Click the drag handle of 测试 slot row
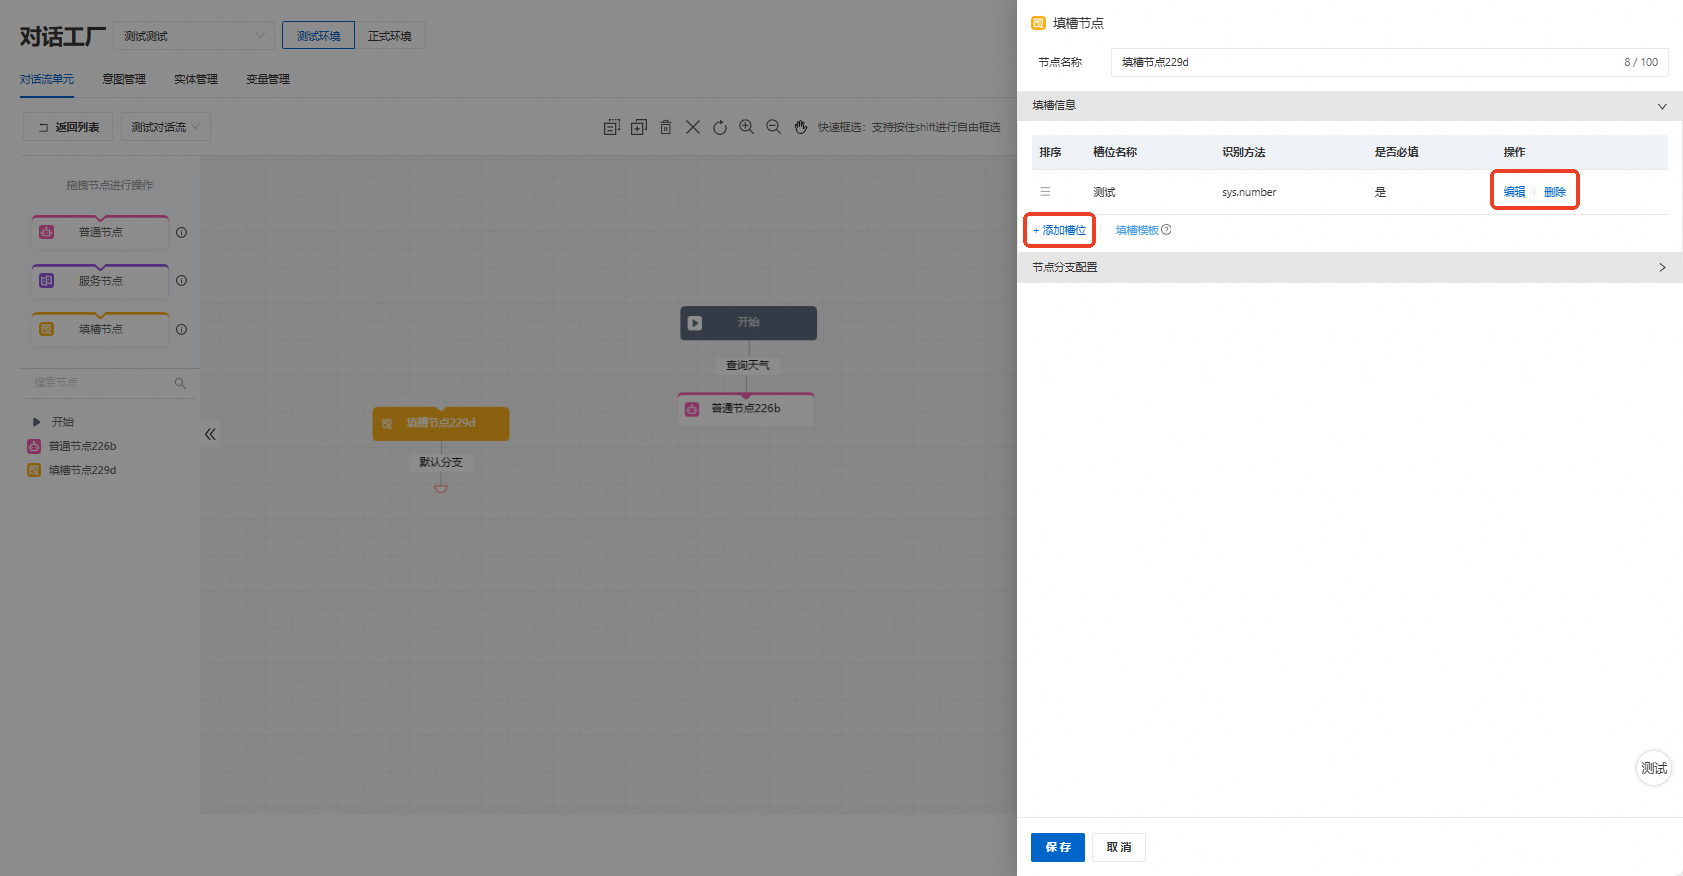Image resolution: width=1683 pixels, height=876 pixels. (x=1045, y=192)
